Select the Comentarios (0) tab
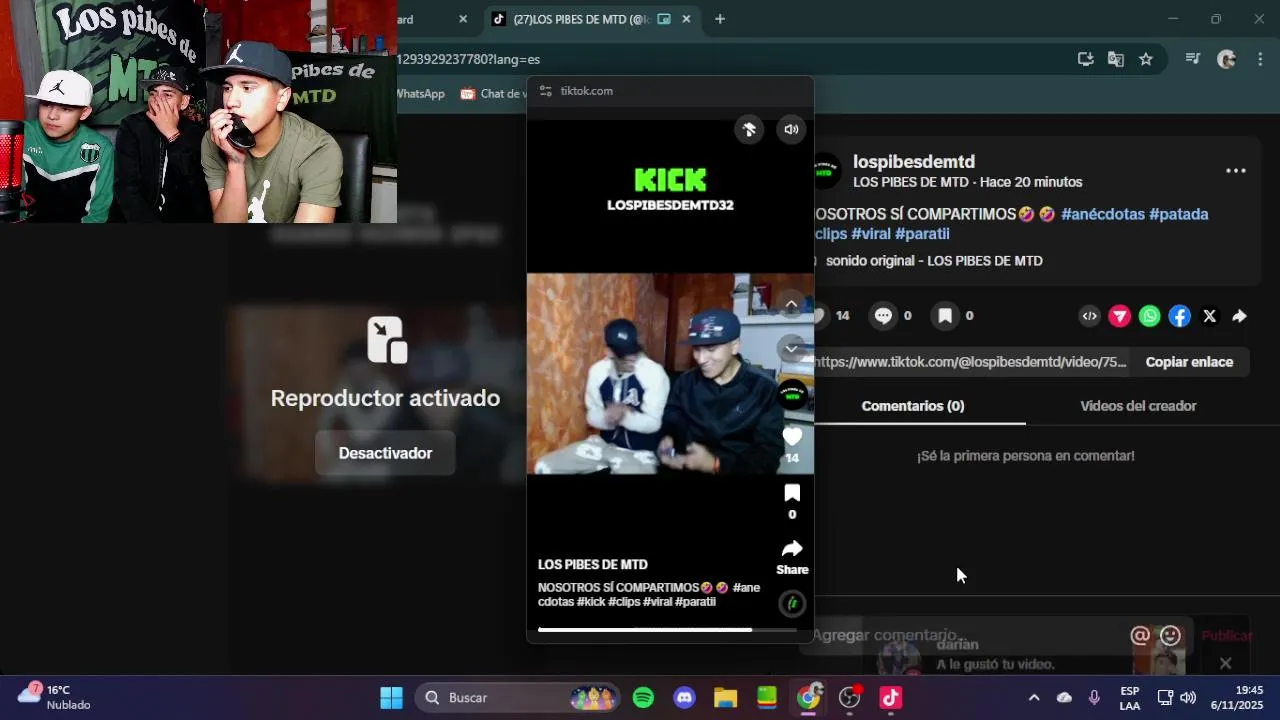This screenshot has height=720, width=1280. [913, 406]
